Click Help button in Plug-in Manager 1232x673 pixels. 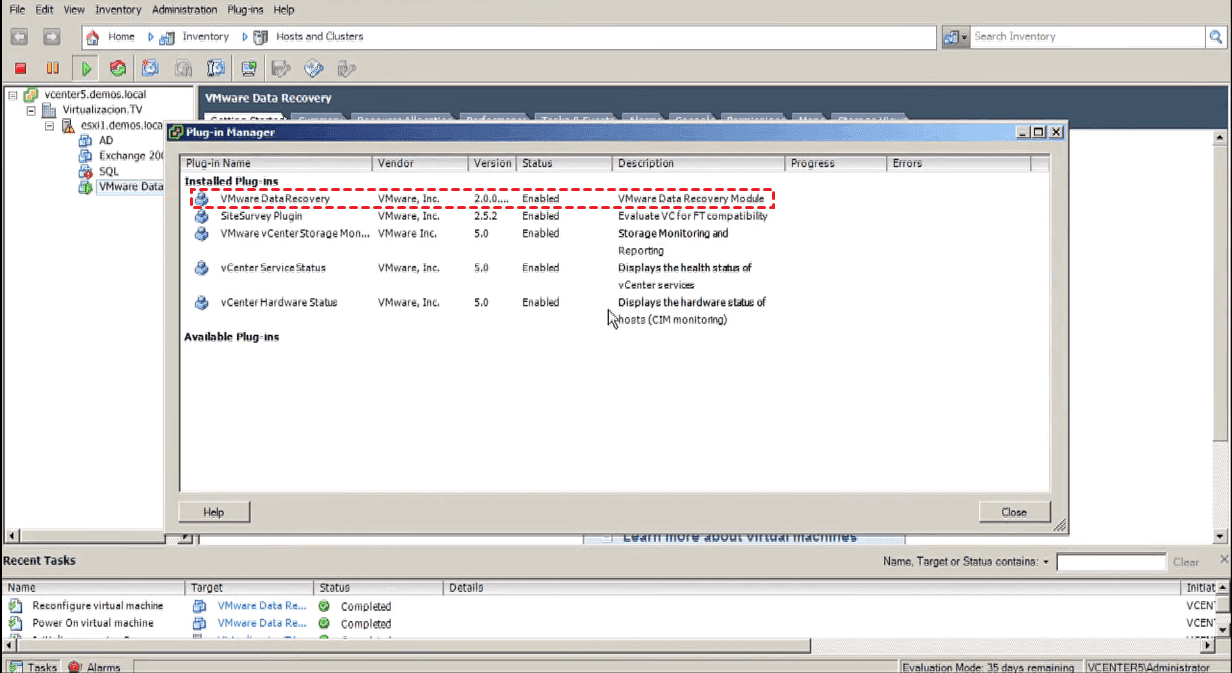click(x=214, y=512)
